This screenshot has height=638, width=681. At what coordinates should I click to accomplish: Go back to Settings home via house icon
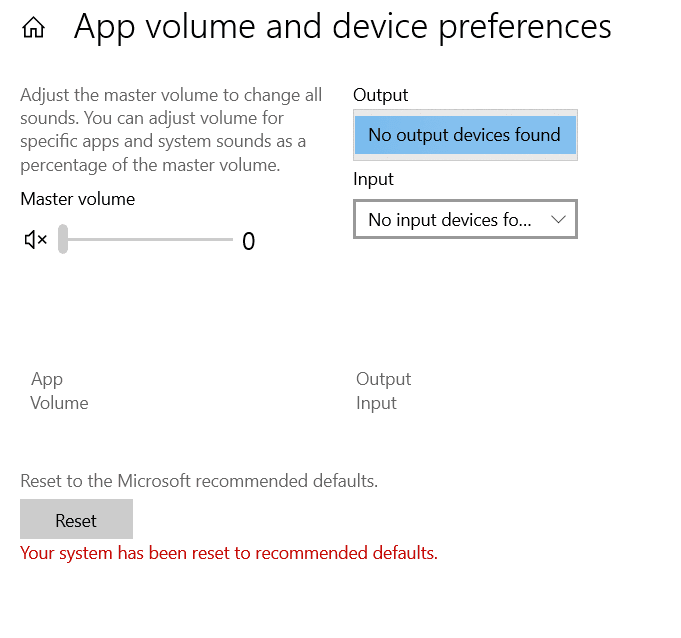click(x=33, y=28)
